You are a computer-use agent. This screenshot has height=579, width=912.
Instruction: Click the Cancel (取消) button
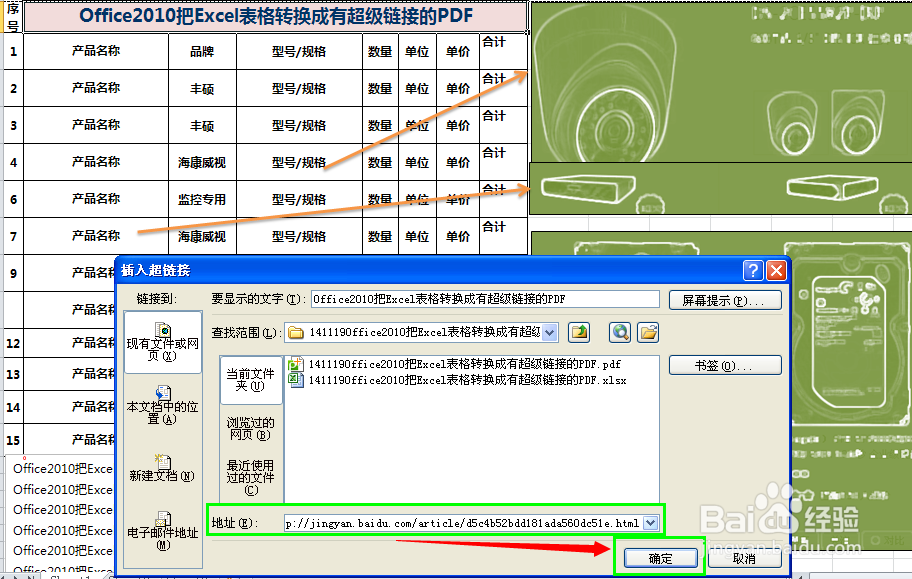[x=744, y=558]
